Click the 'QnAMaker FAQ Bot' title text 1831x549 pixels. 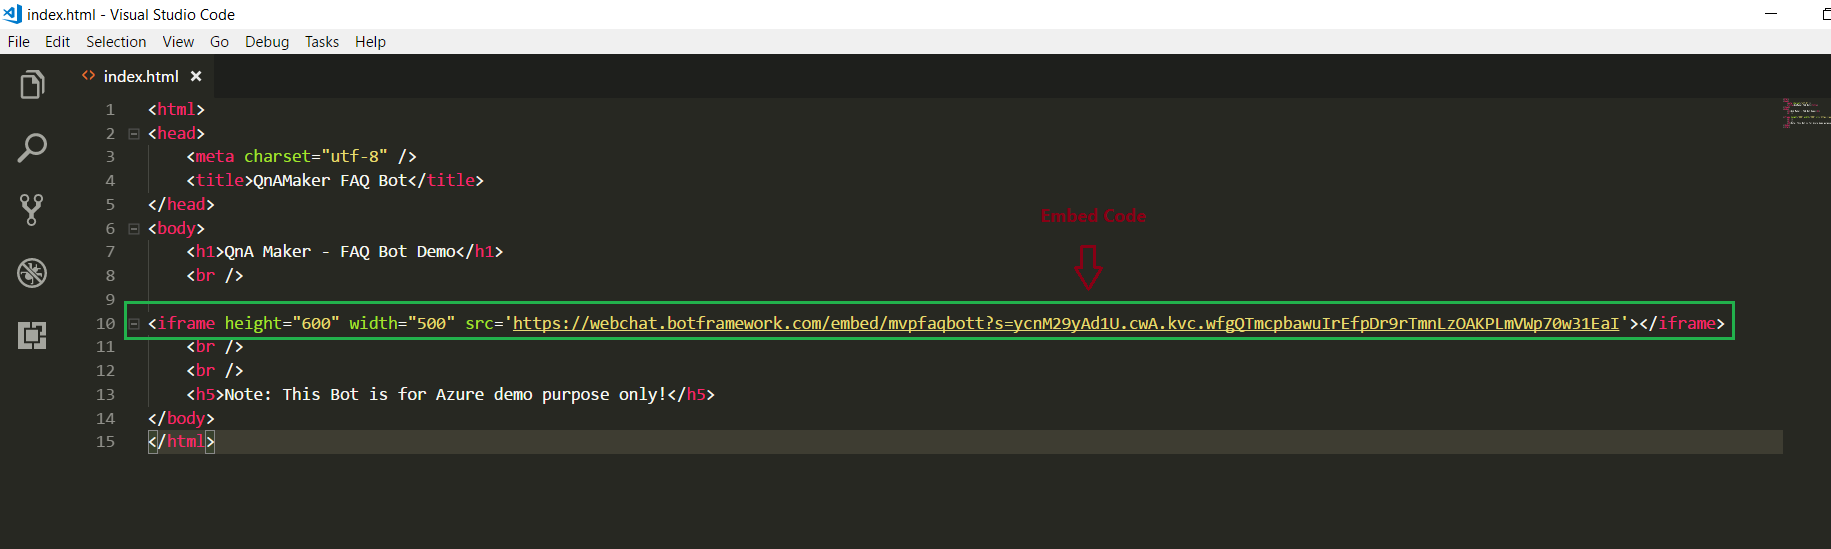(330, 180)
